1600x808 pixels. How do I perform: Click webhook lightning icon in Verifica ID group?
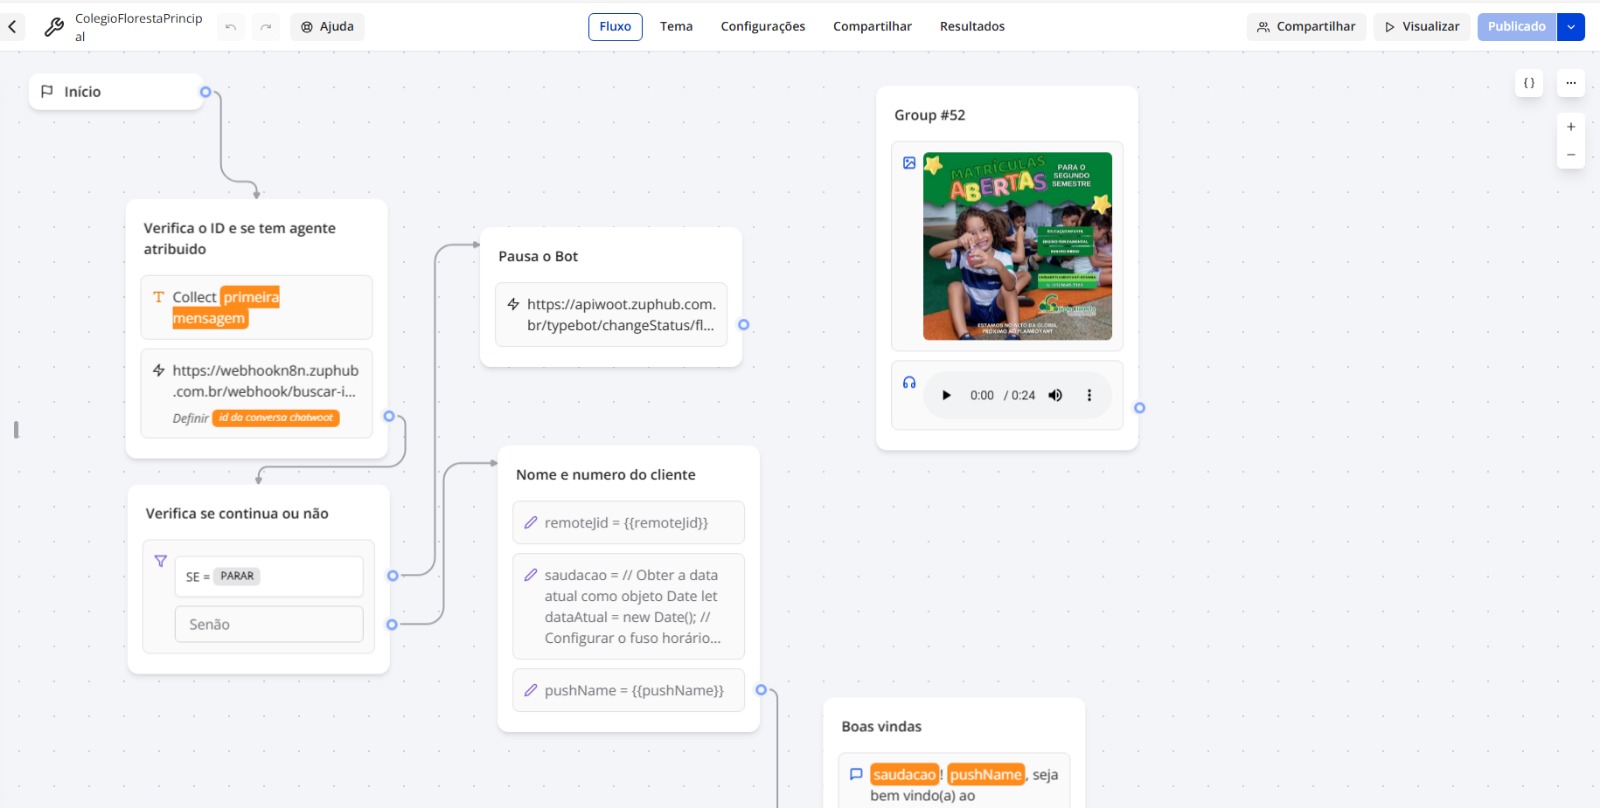[x=158, y=370]
